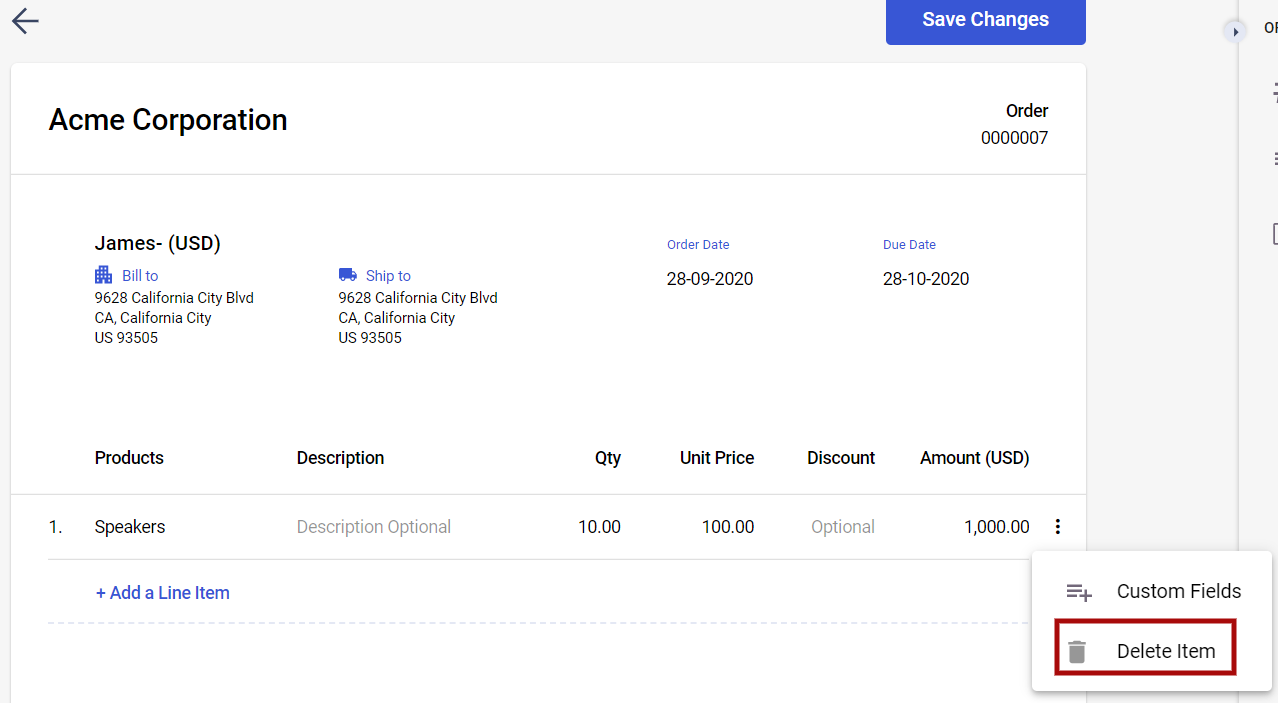This screenshot has width=1278, height=703.
Task: Click the Products column header
Action: [129, 458]
